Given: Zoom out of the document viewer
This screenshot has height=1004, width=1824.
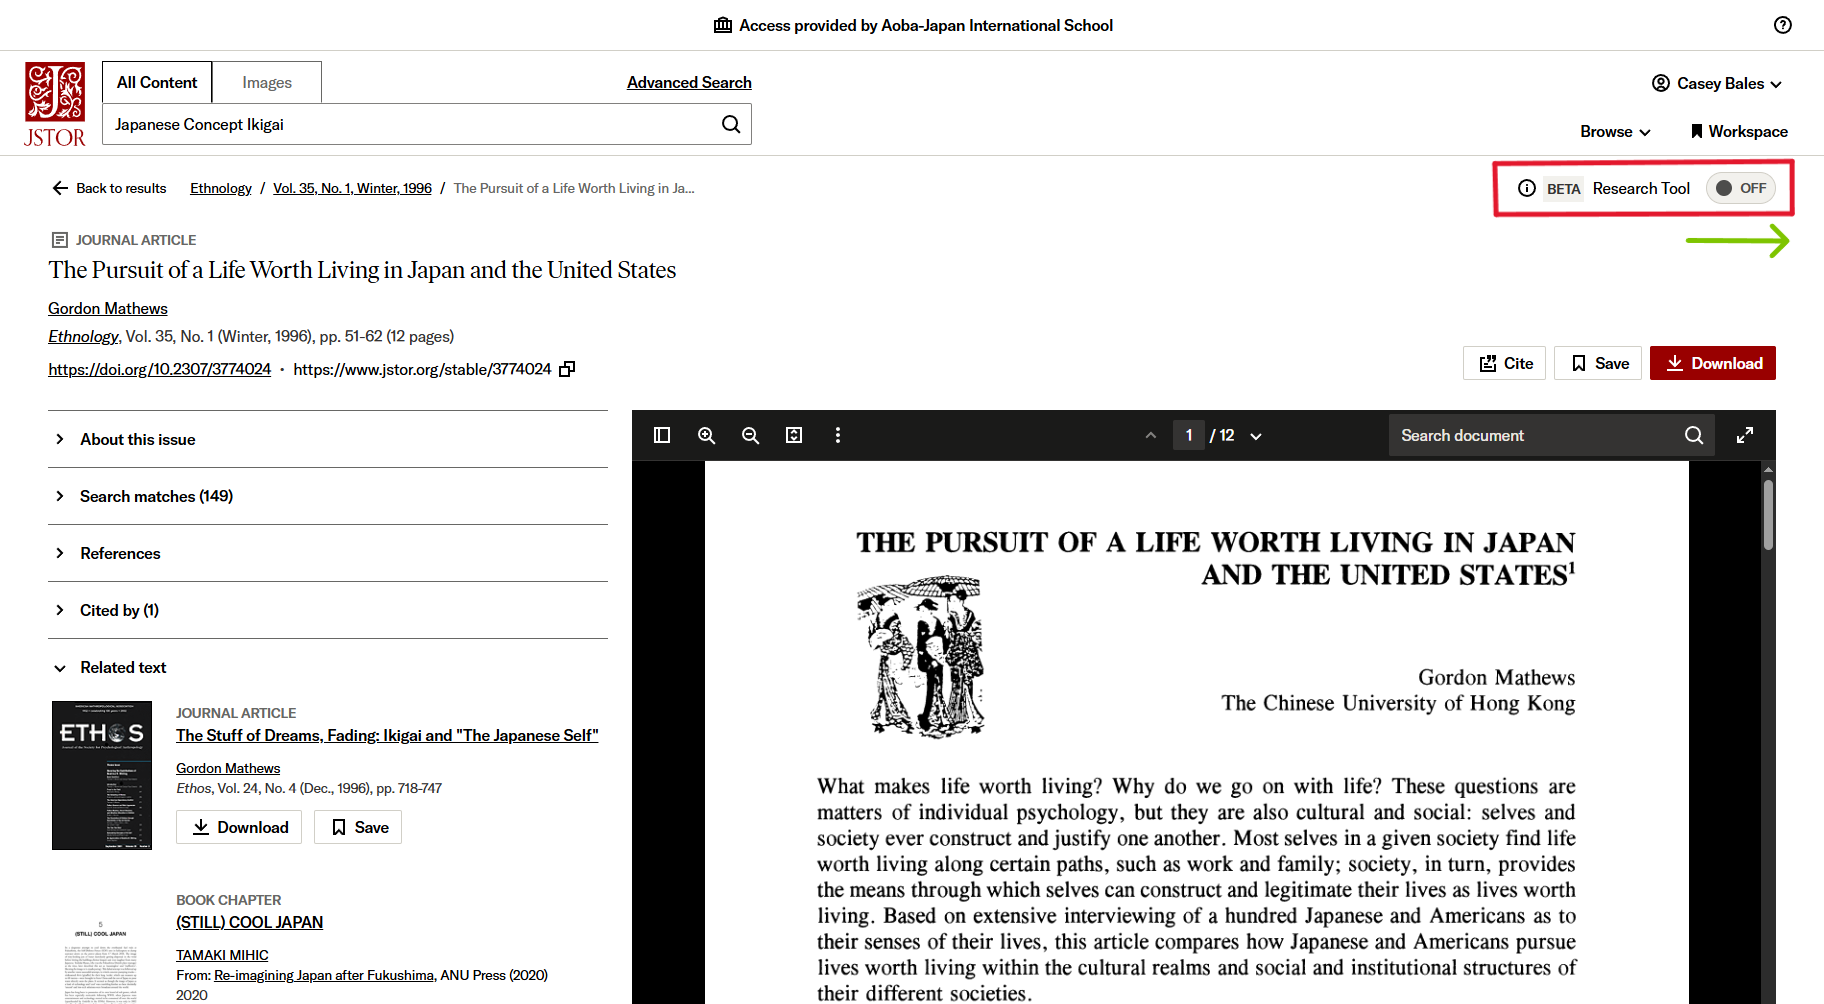Looking at the screenshot, I should (x=751, y=435).
